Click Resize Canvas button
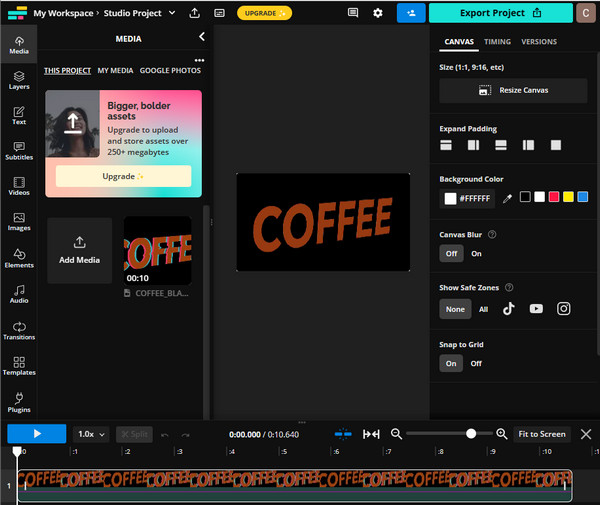This screenshot has width=600, height=505. [x=513, y=90]
